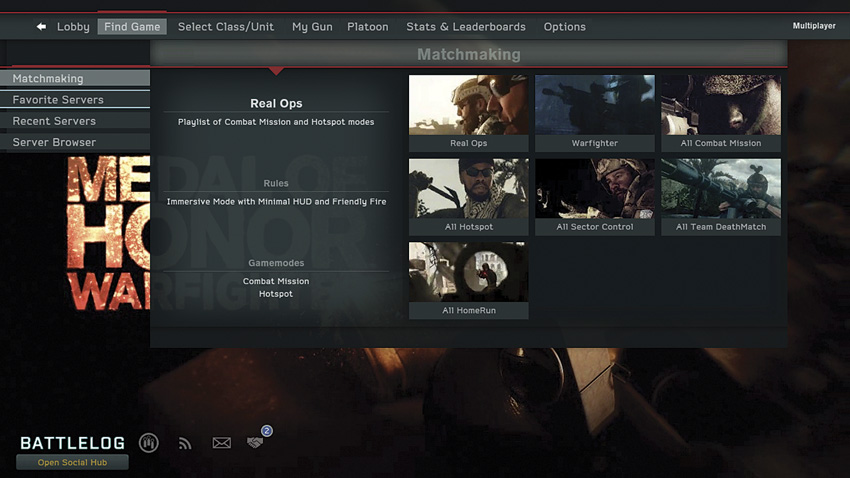Go to the Lobby tab
The width and height of the screenshot is (850, 478).
(73, 27)
